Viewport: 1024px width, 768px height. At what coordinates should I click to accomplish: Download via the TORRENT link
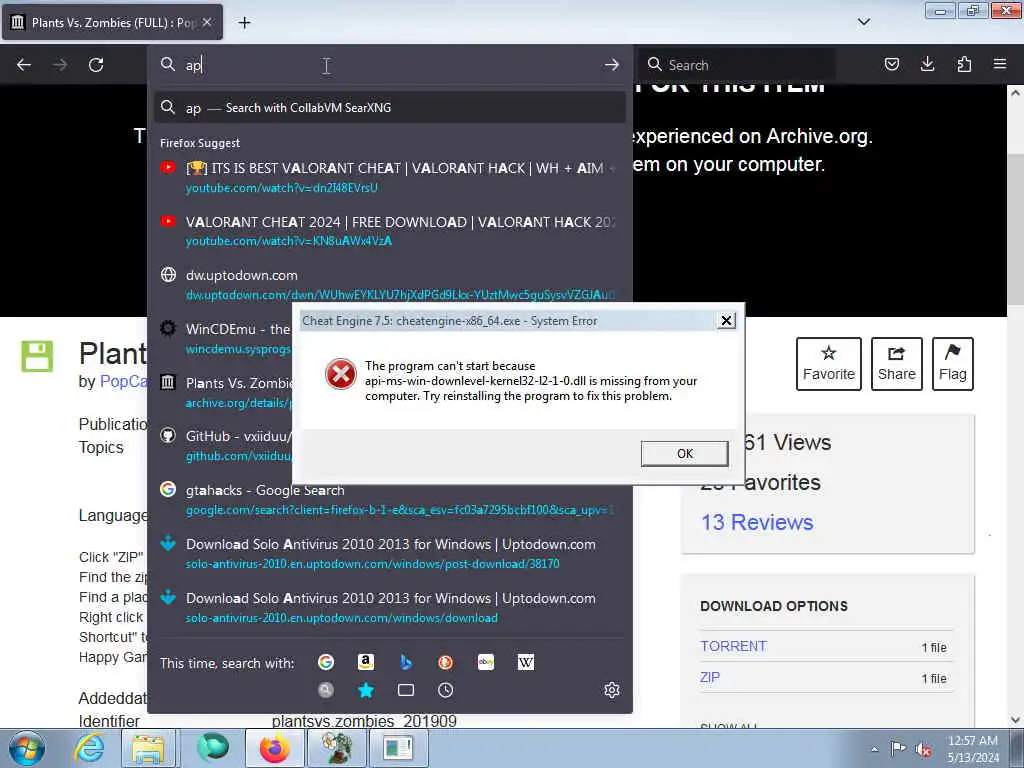coord(733,646)
